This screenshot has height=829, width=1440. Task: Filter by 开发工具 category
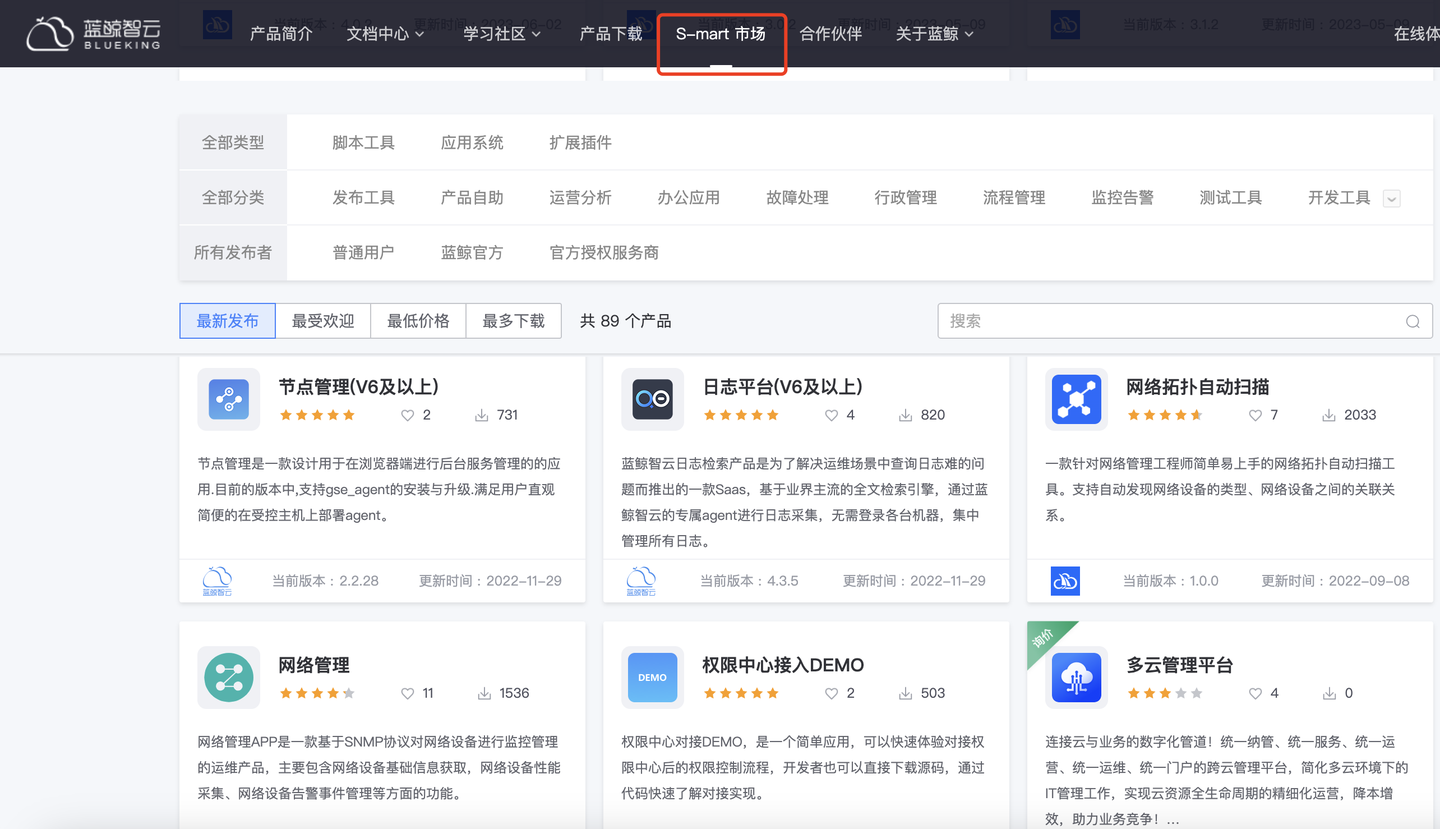pos(1339,198)
